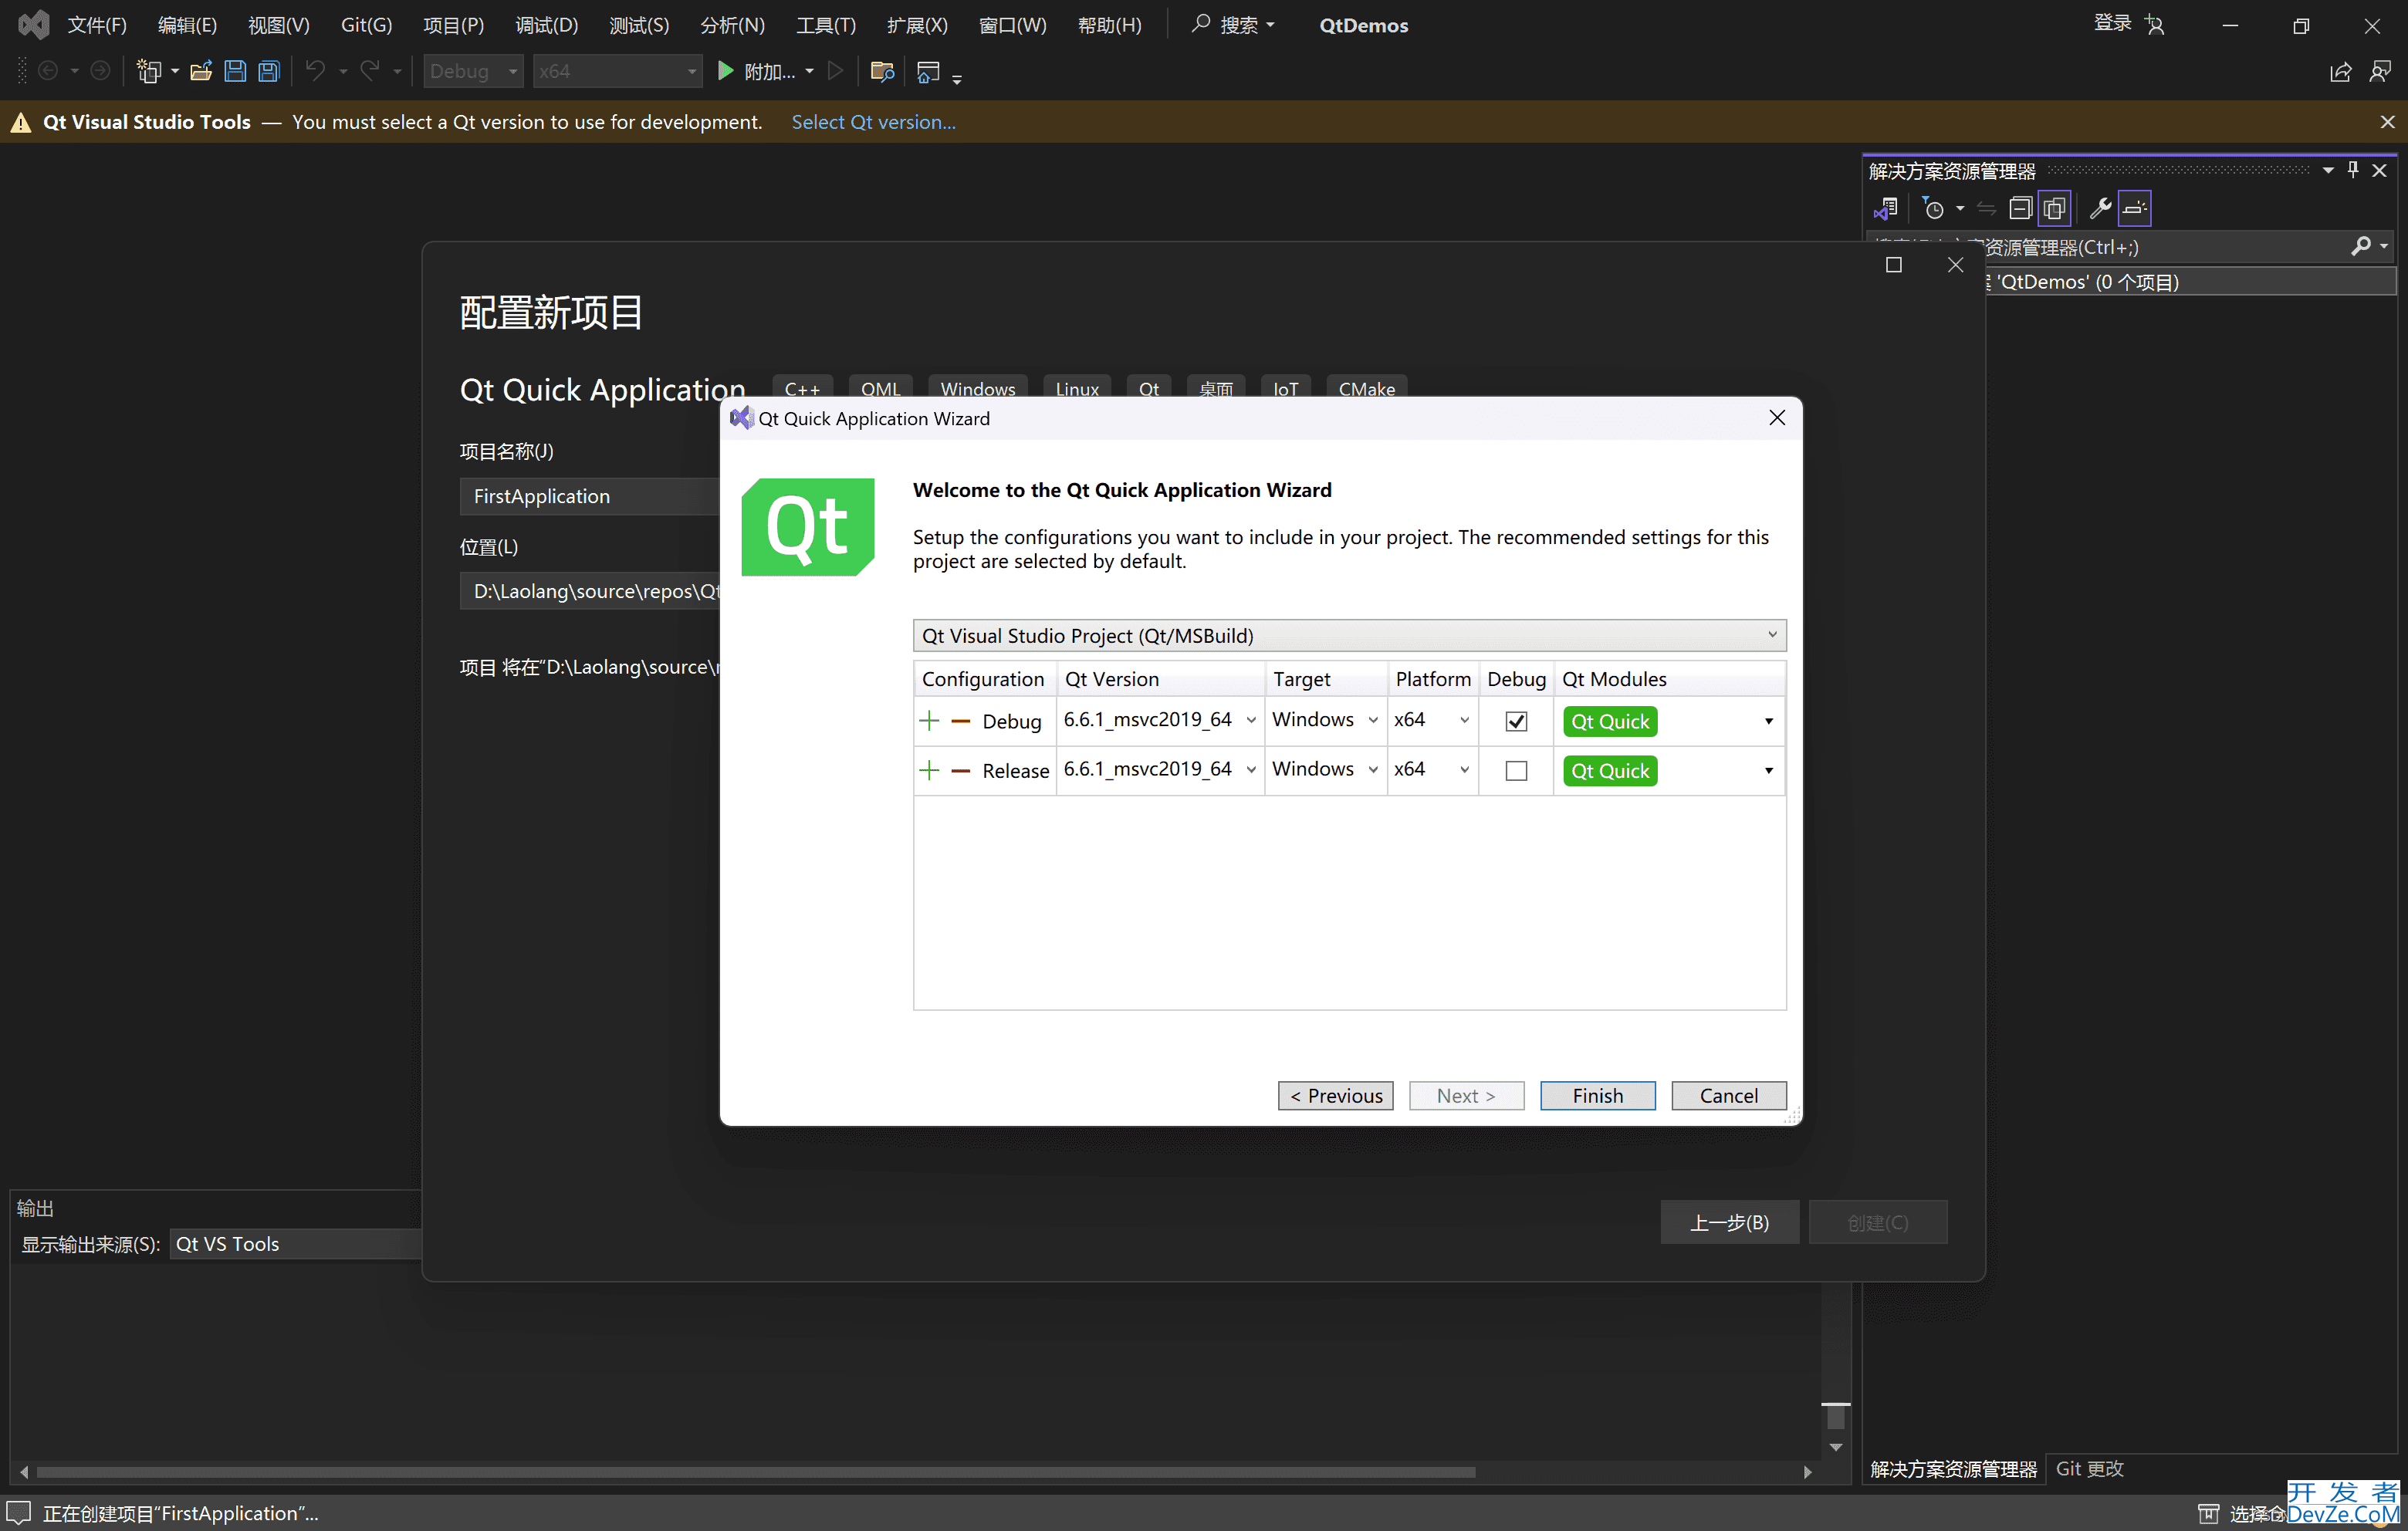
Task: Click the collapse all icon in Solution Explorer
Action: [2020, 208]
